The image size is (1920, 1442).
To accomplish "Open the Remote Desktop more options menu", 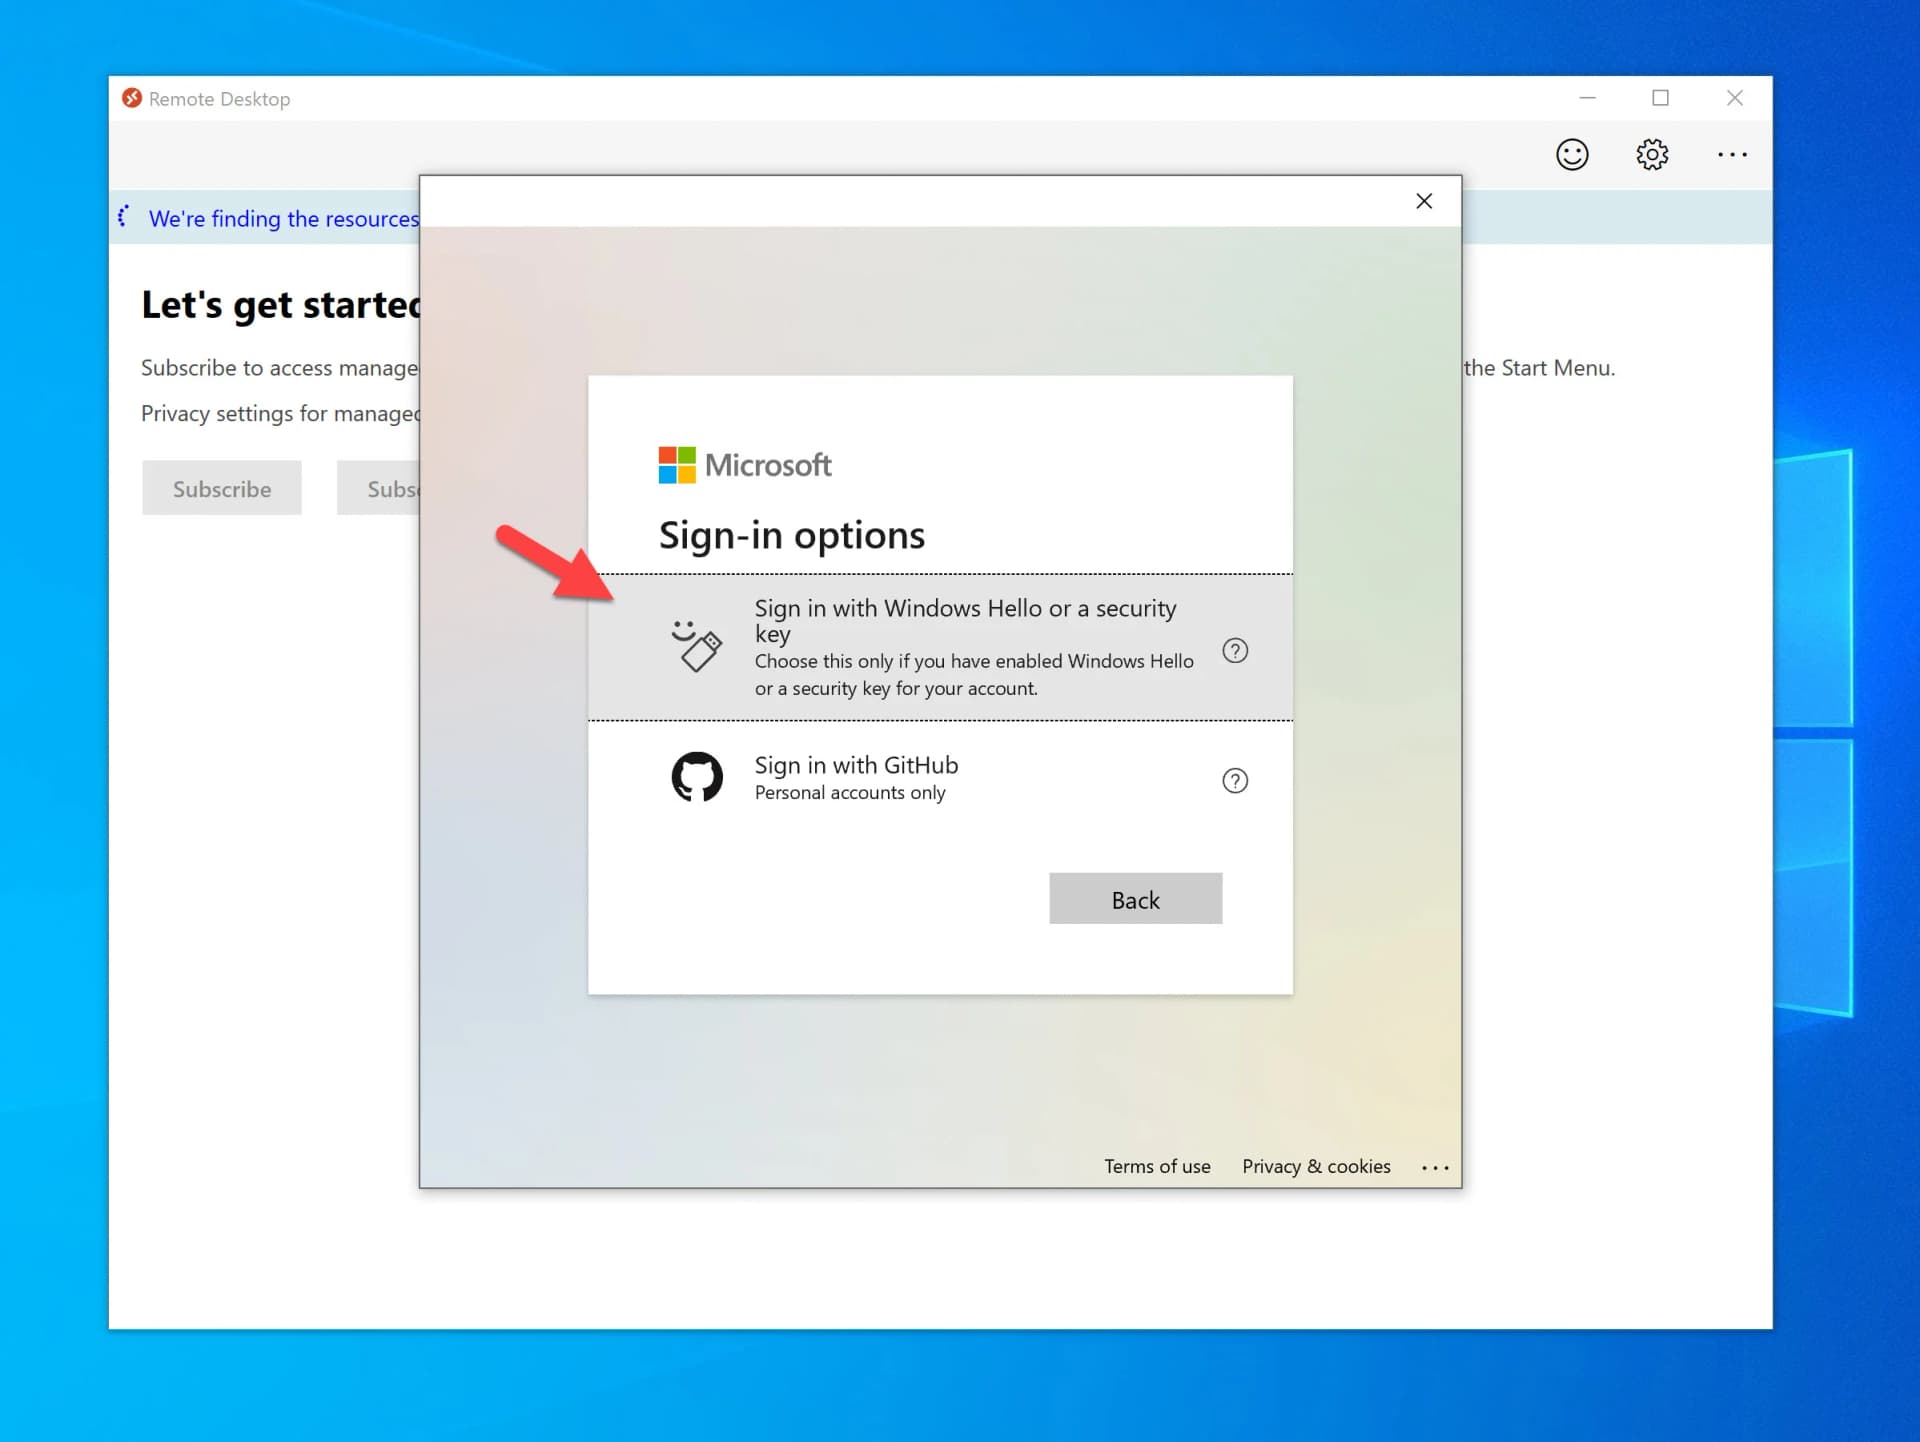I will tap(1732, 154).
